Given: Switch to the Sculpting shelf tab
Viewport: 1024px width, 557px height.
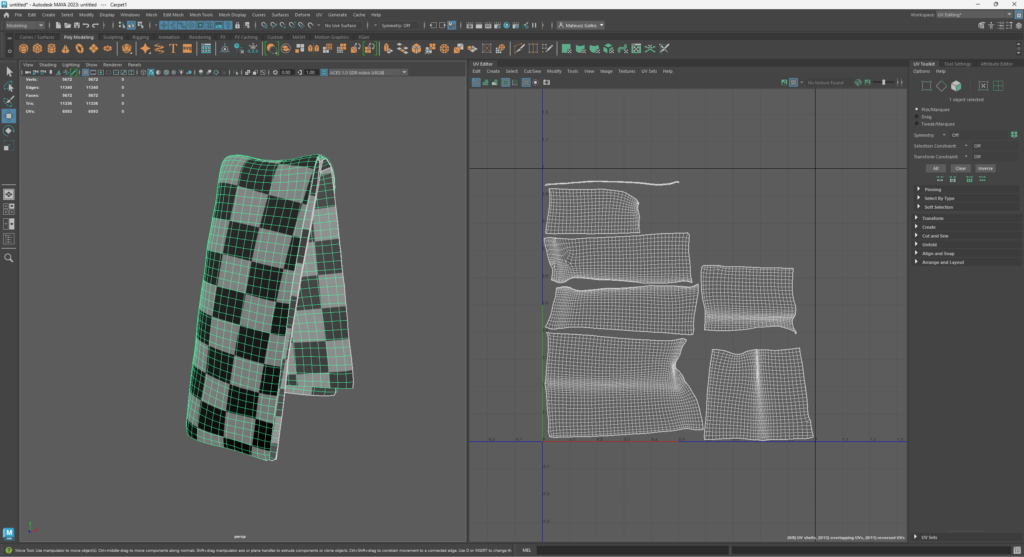Looking at the screenshot, I should tap(112, 37).
